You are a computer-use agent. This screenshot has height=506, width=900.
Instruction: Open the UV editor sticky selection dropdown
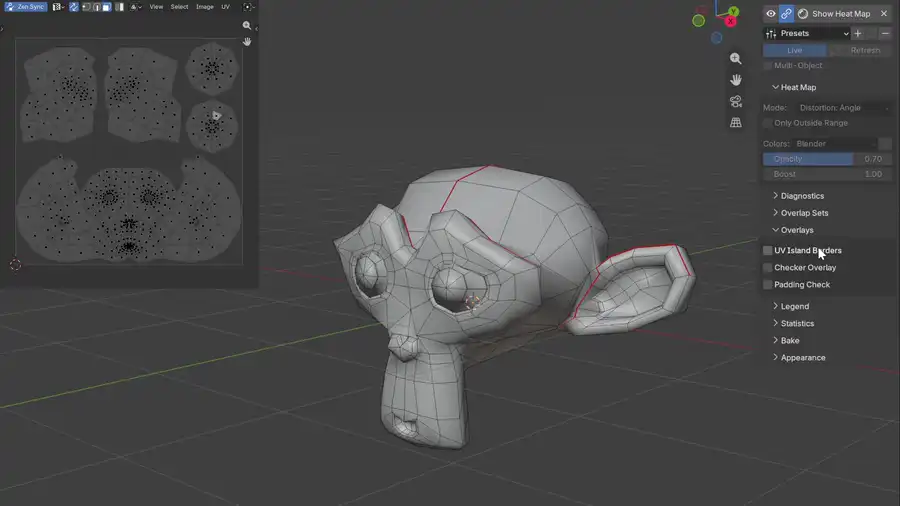pyautogui.click(x=136, y=7)
